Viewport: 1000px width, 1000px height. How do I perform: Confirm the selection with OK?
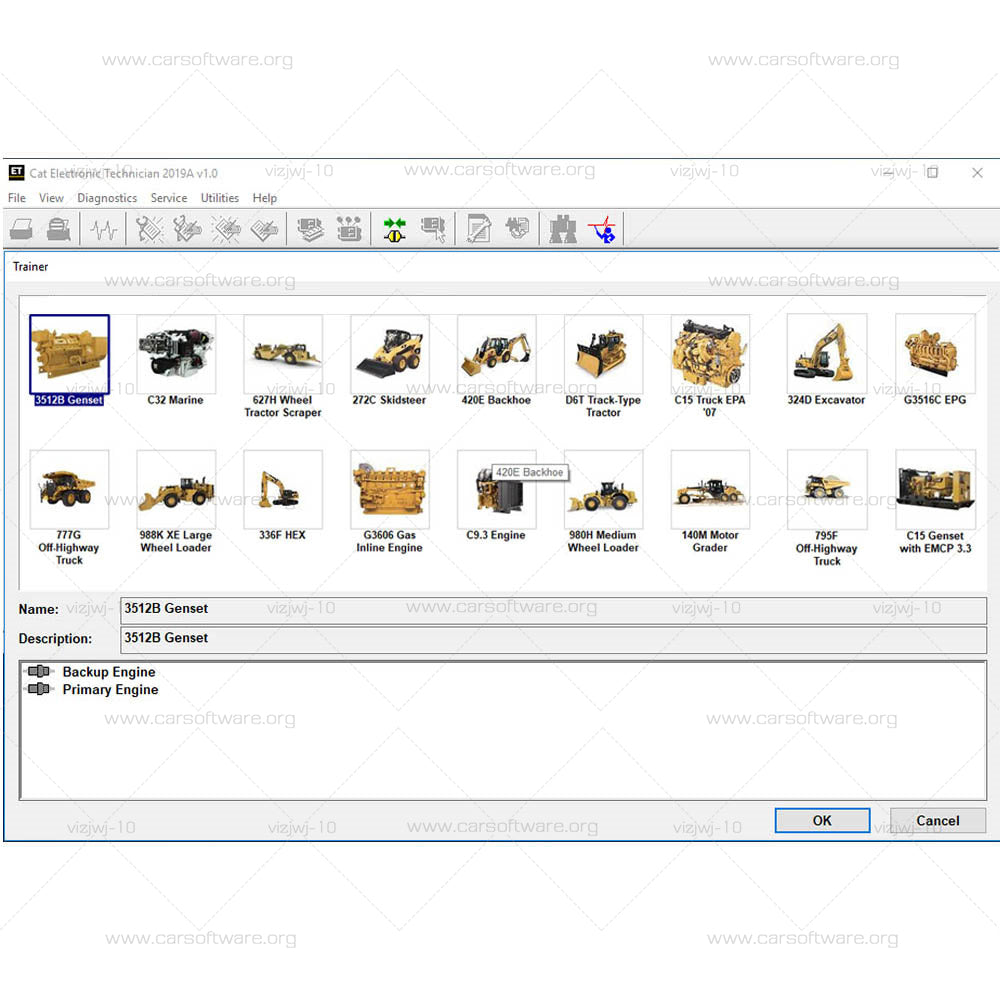point(822,820)
